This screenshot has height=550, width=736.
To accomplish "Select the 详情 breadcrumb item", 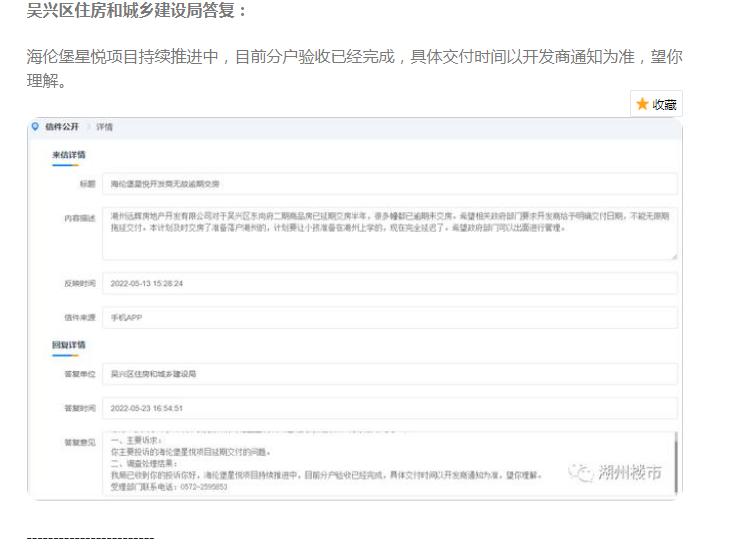I will point(105,127).
